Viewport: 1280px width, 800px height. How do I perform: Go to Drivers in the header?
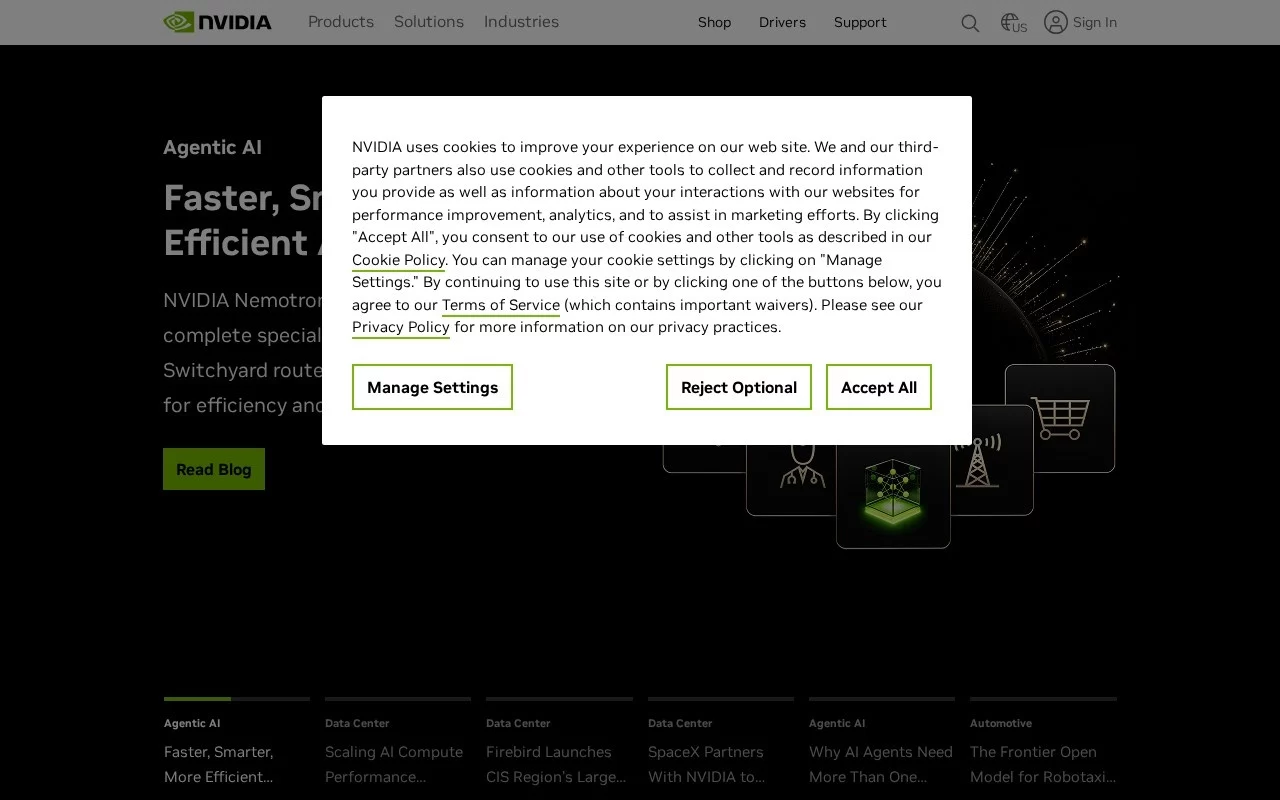coord(782,22)
